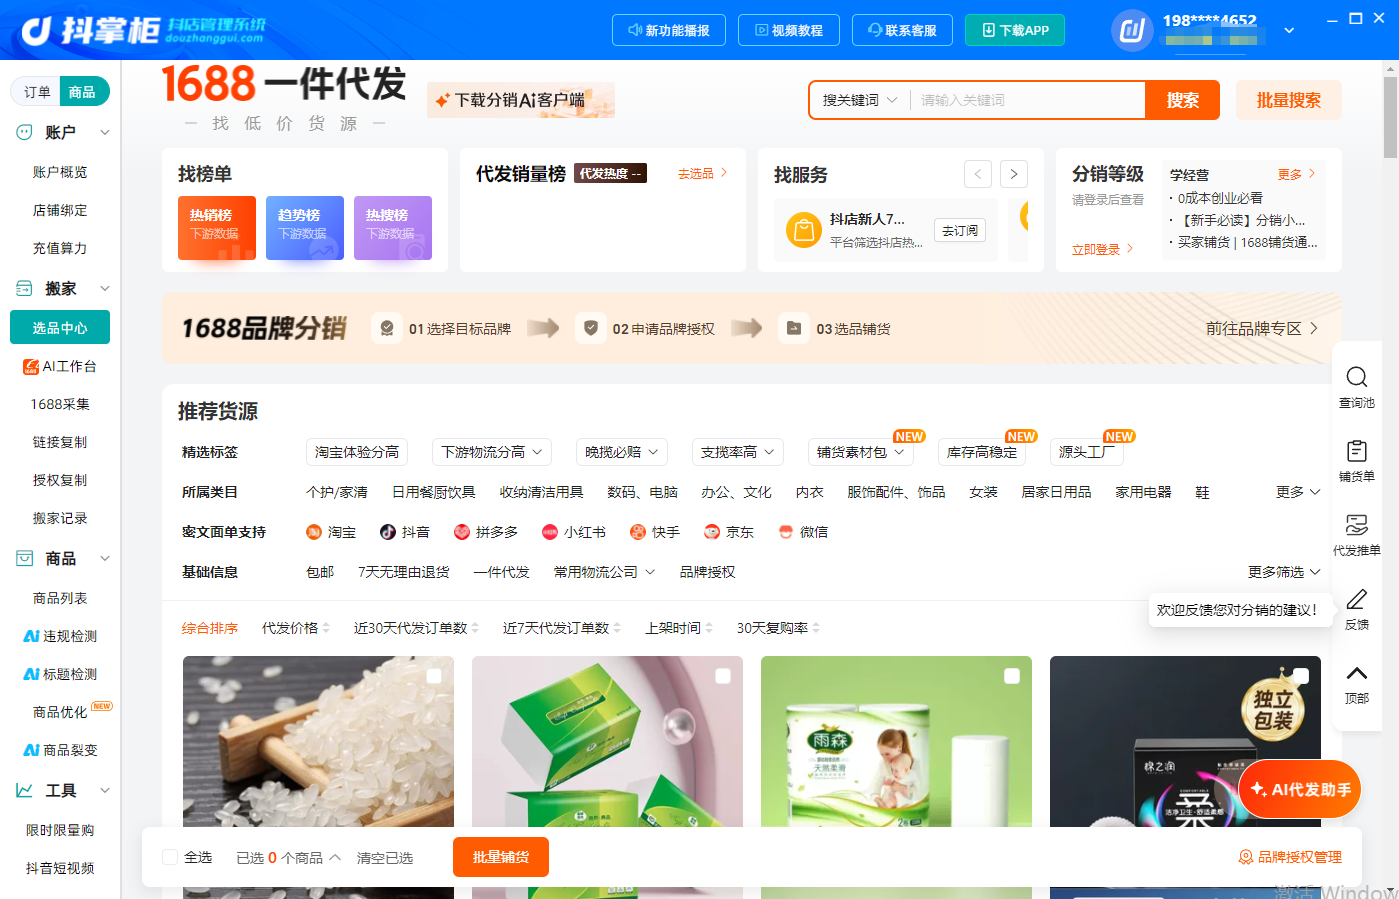The width and height of the screenshot is (1399, 899).
Task: Switch to the 订单 tab
Action: [x=37, y=92]
